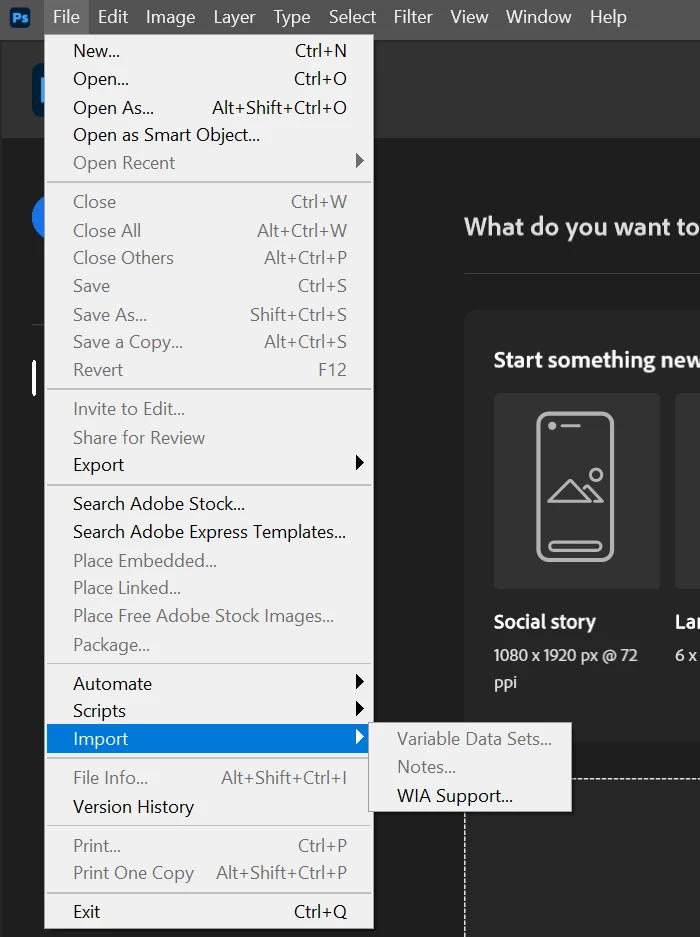Select the highlighted Import entry
This screenshot has height=937, width=700.
(209, 739)
